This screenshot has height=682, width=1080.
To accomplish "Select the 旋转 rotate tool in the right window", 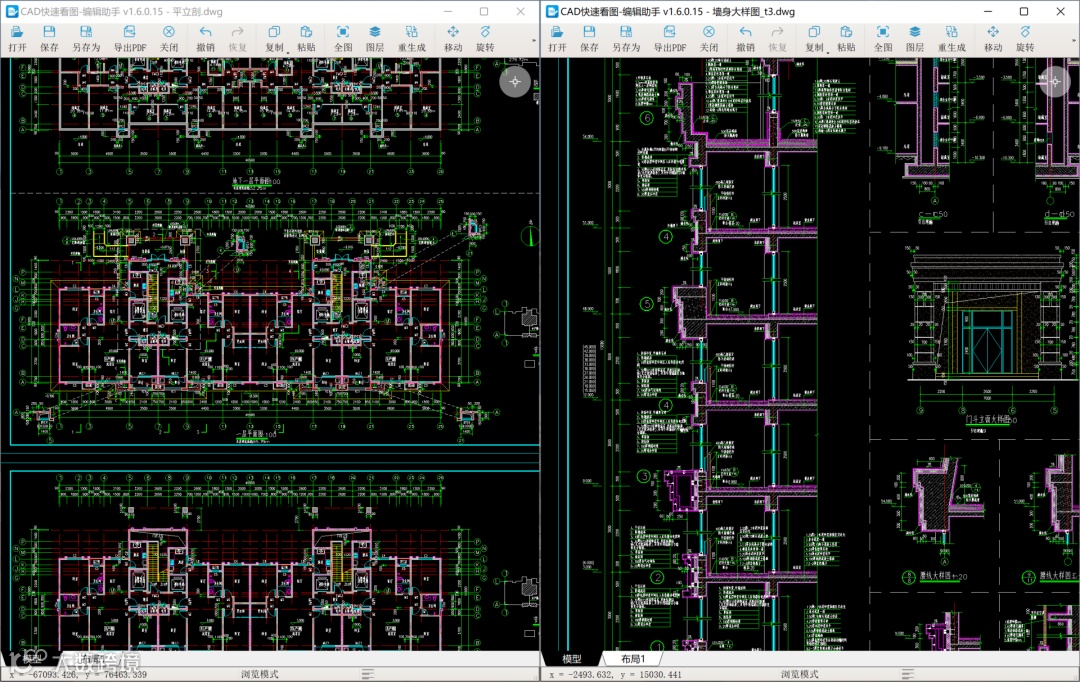I will click(1025, 39).
